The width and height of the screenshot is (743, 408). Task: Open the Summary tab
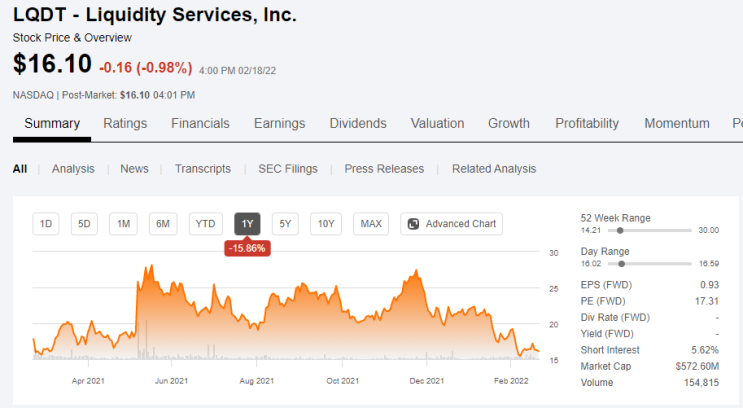pyautogui.click(x=52, y=124)
